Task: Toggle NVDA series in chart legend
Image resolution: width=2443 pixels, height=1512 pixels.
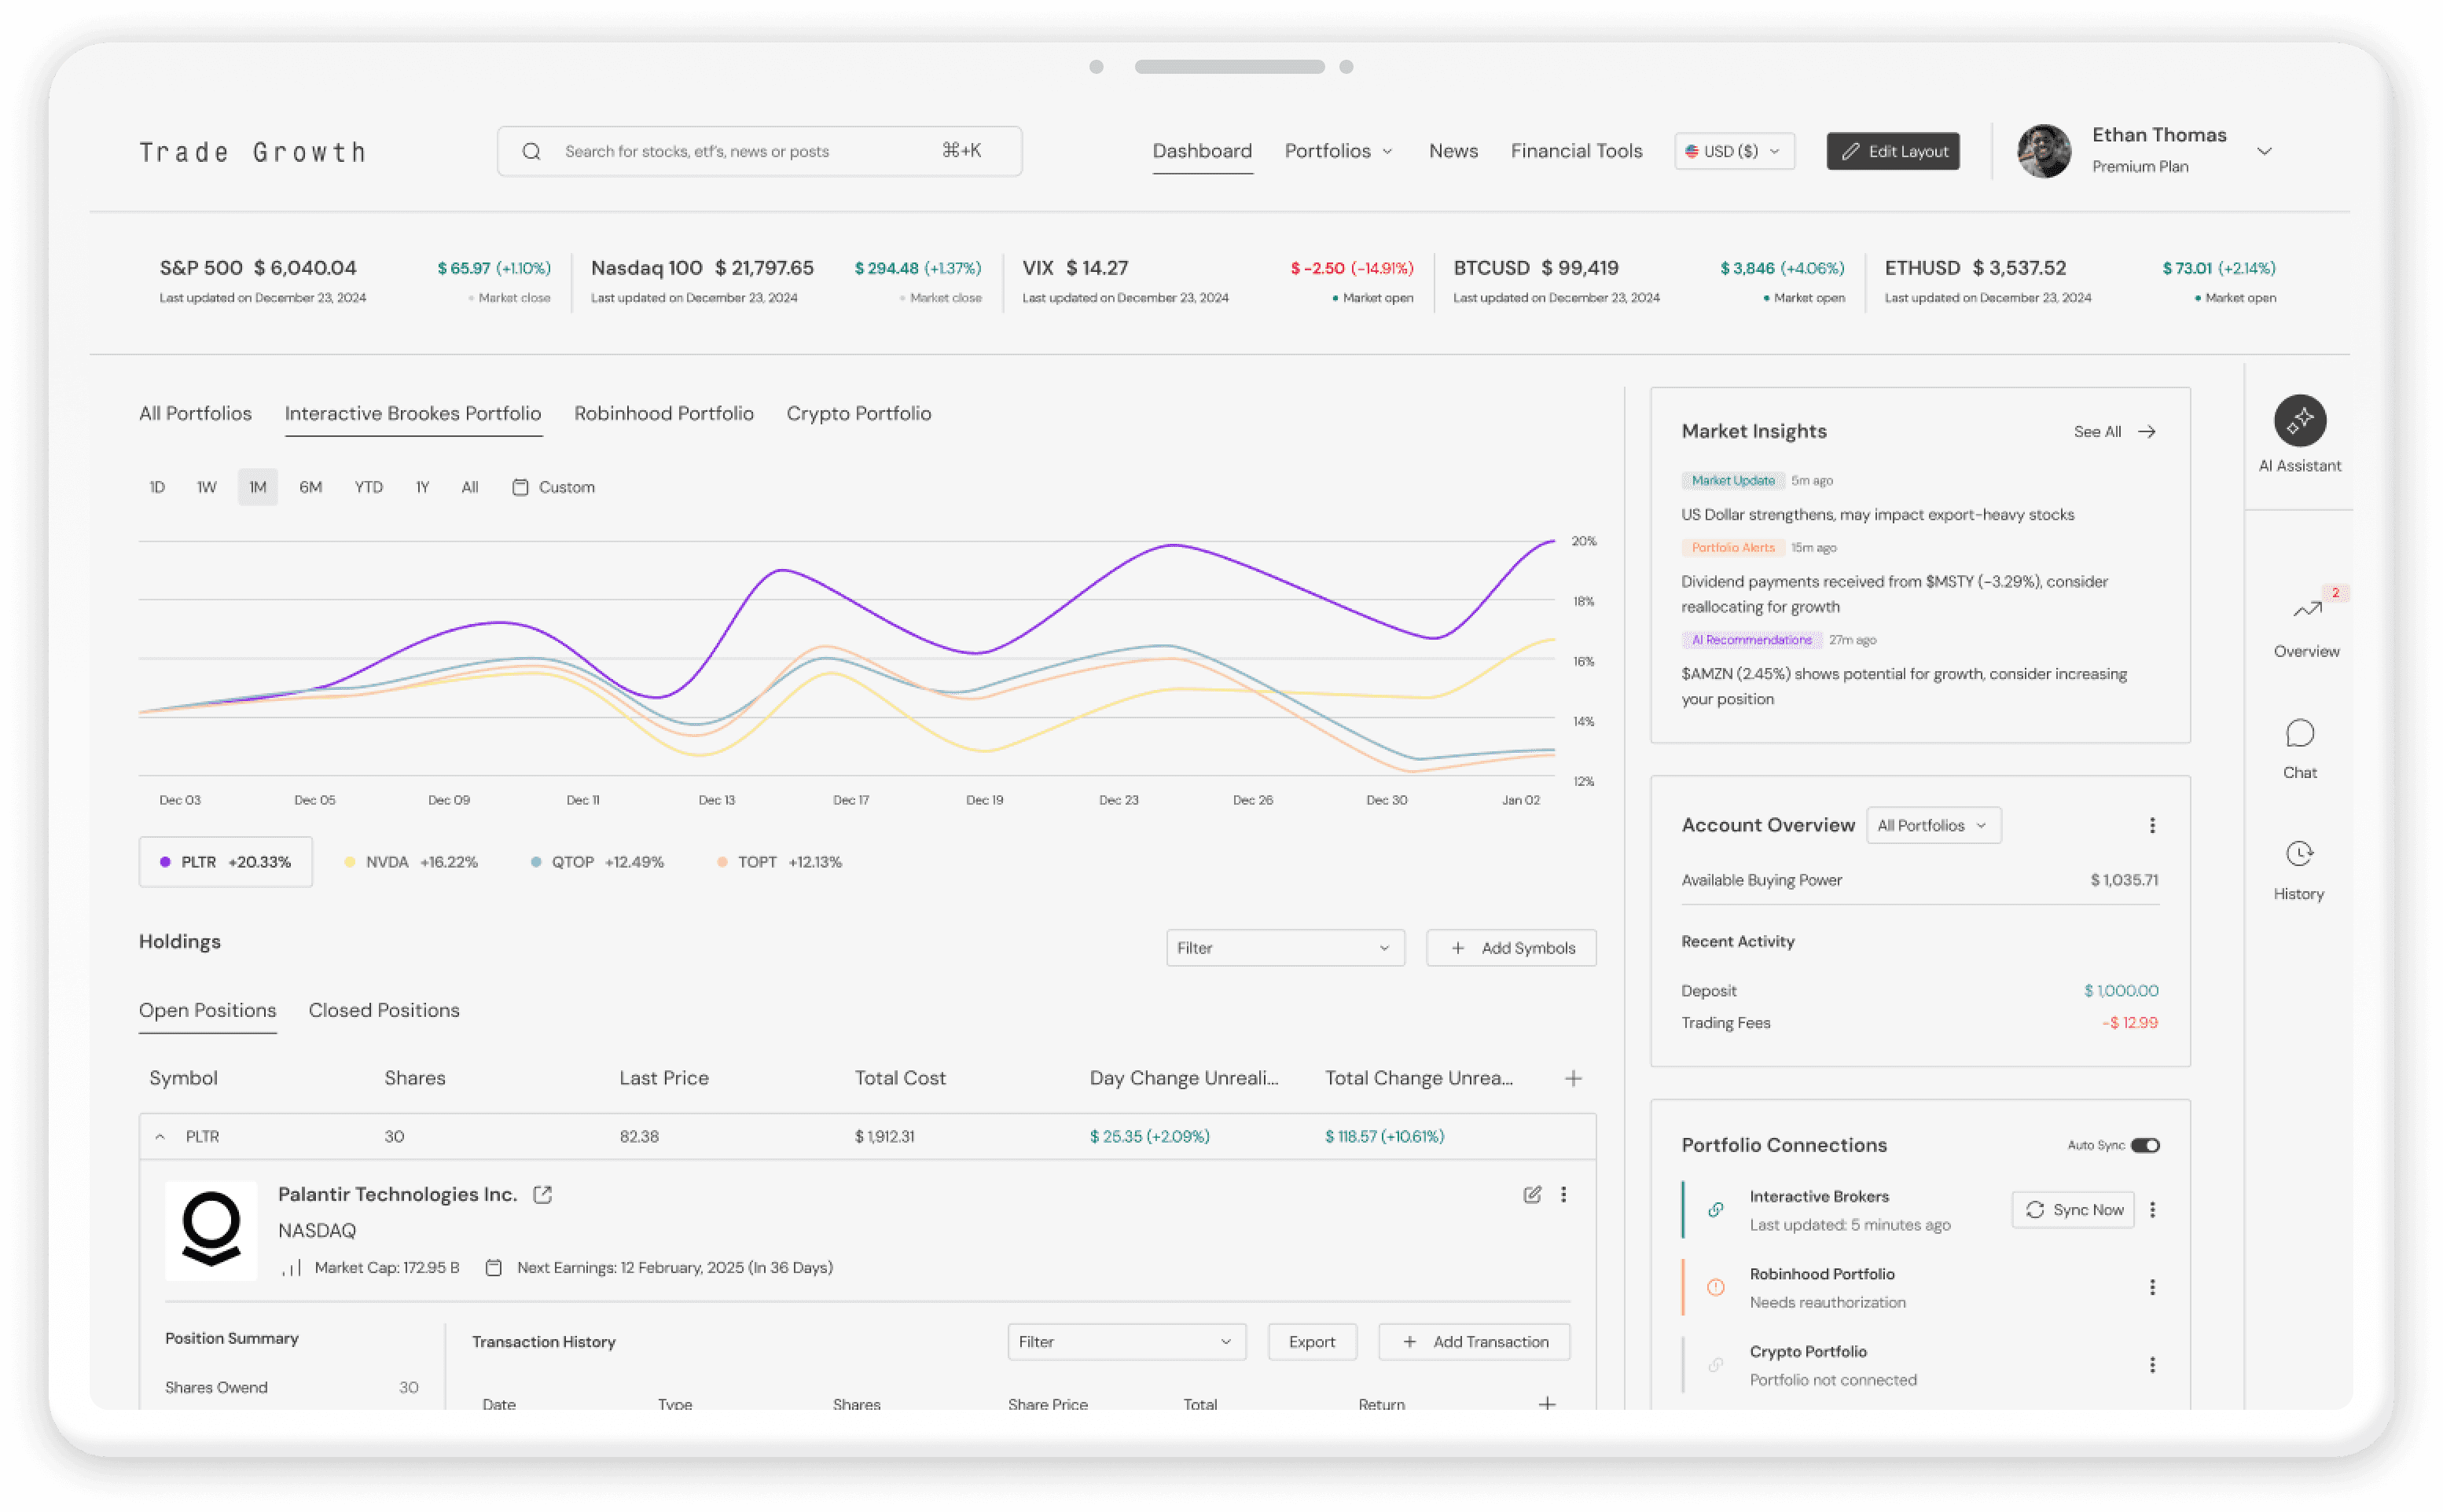Action: point(411,862)
